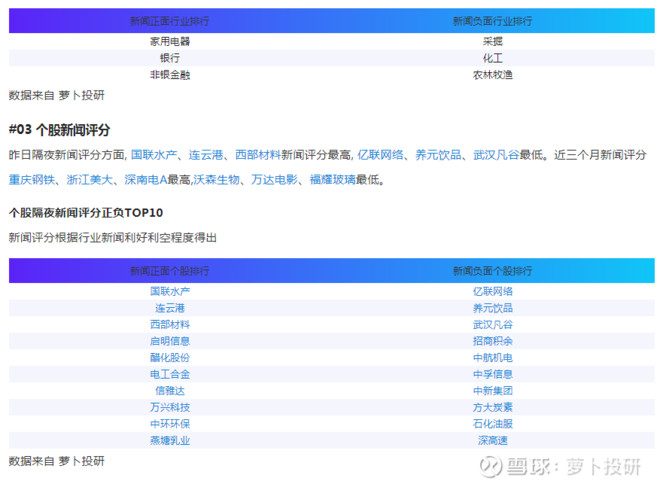
Task: Click the 非银金融 industry cell
Action: (170, 75)
